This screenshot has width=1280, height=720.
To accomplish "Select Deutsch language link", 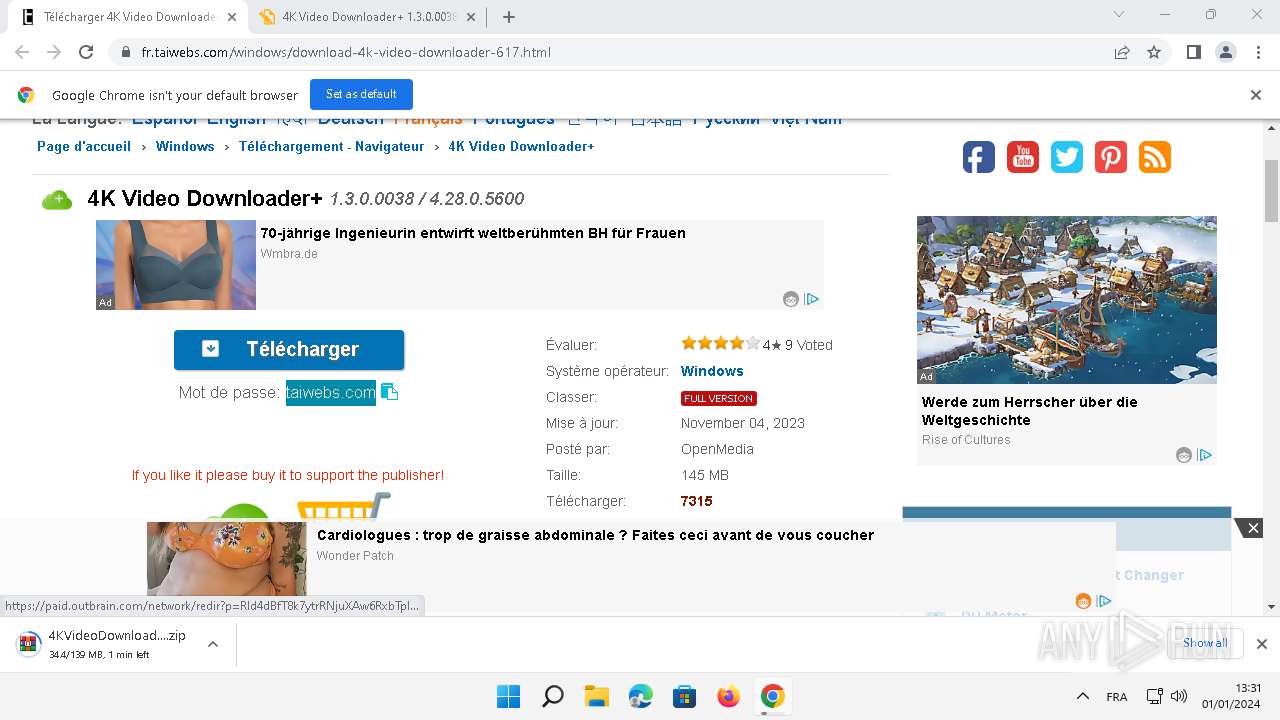I will 351,119.
